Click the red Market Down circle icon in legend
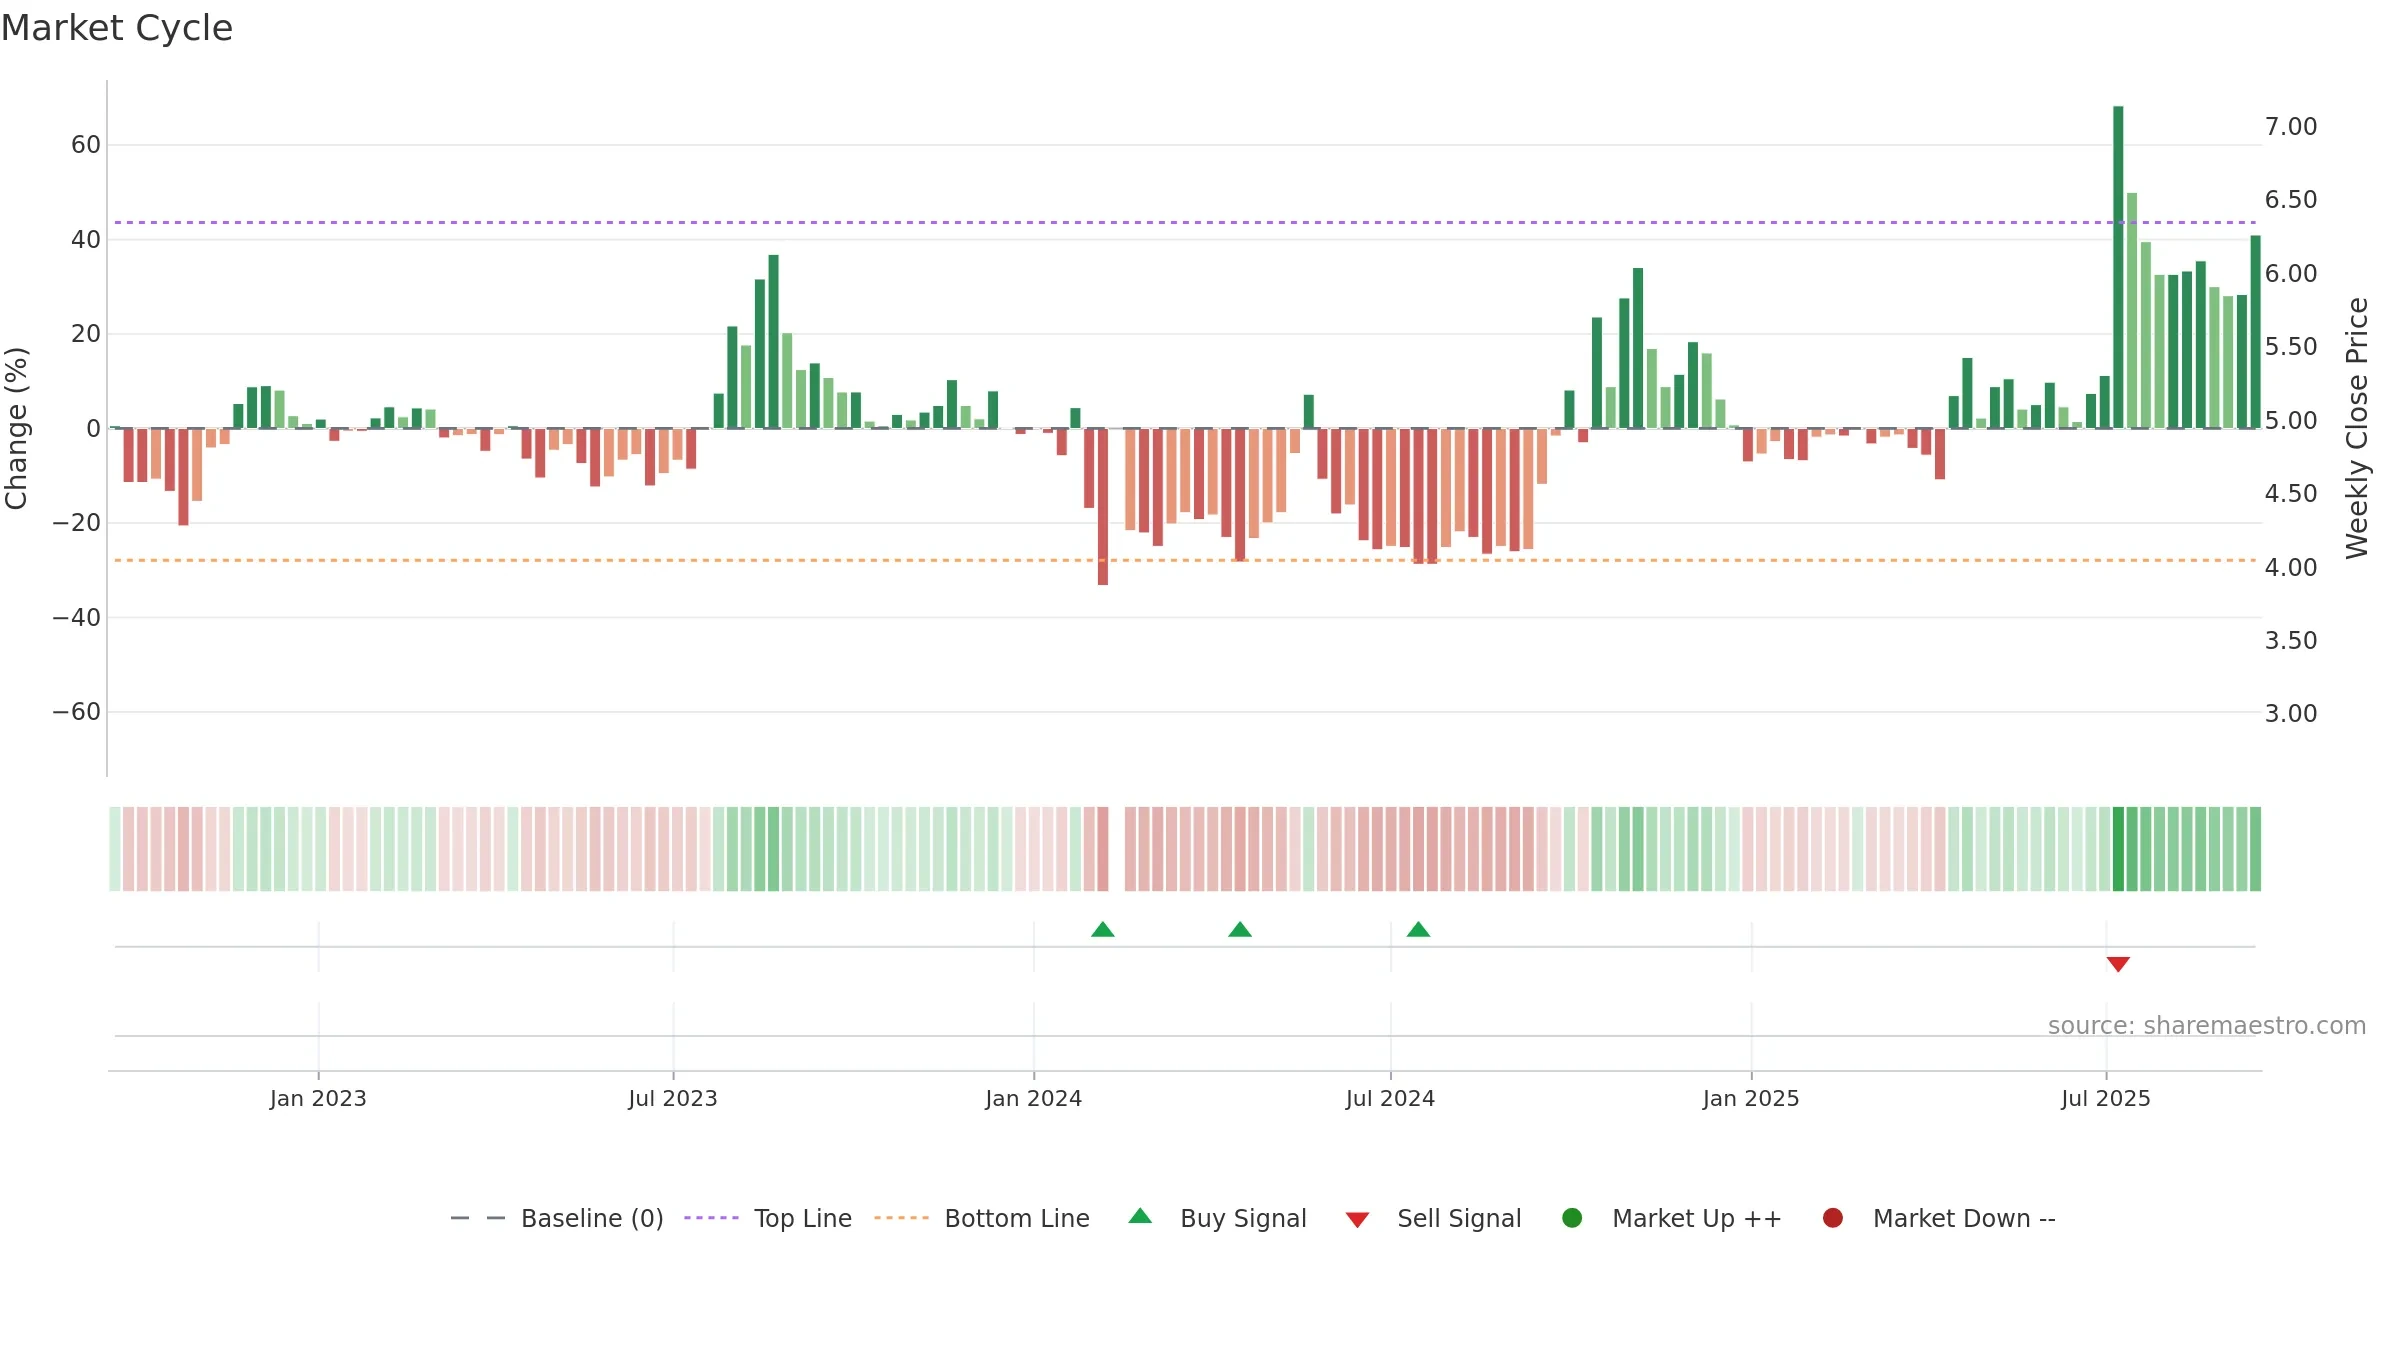Viewport: 2400px width, 1350px height. (1833, 1218)
